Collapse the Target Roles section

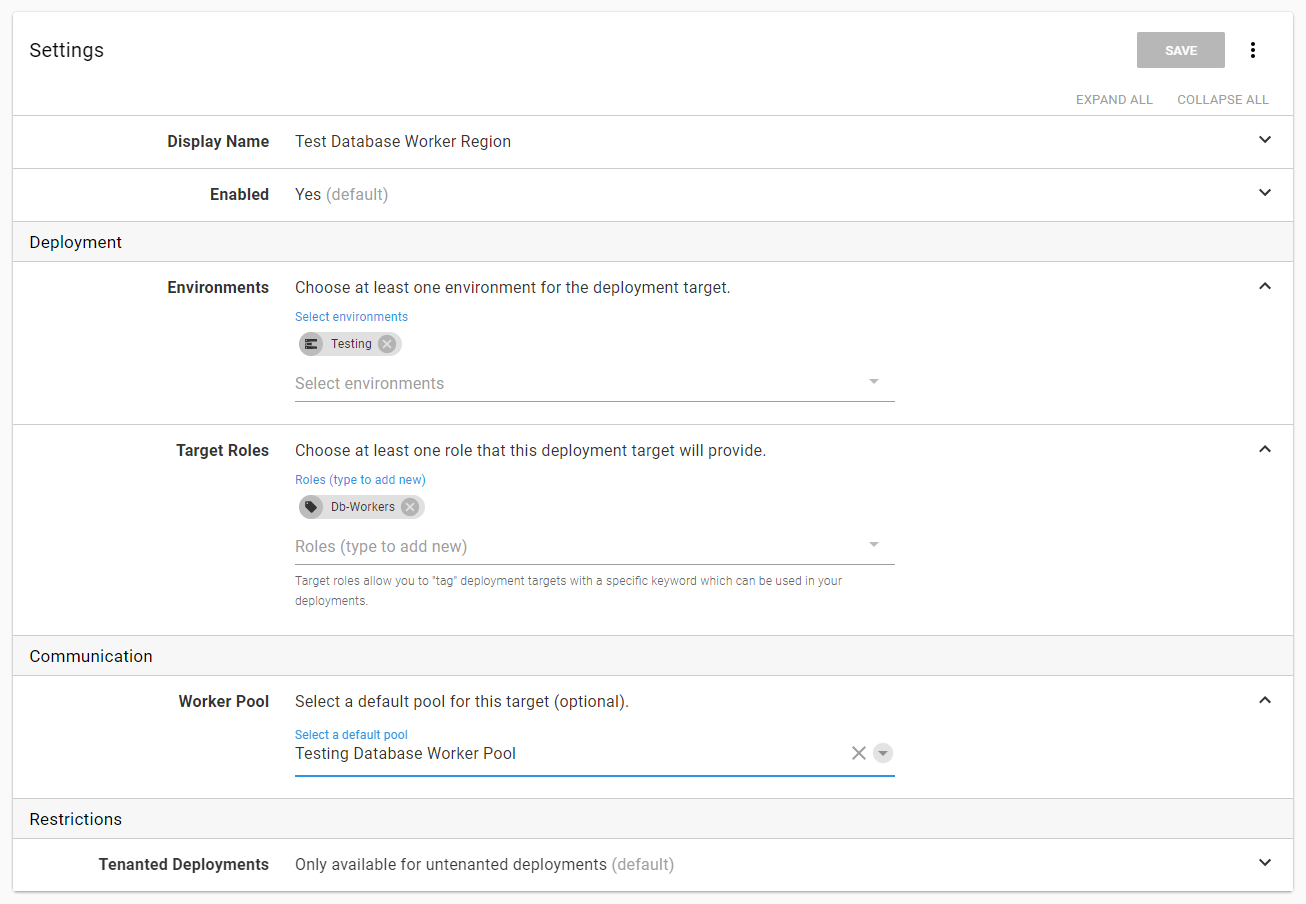pos(1265,449)
